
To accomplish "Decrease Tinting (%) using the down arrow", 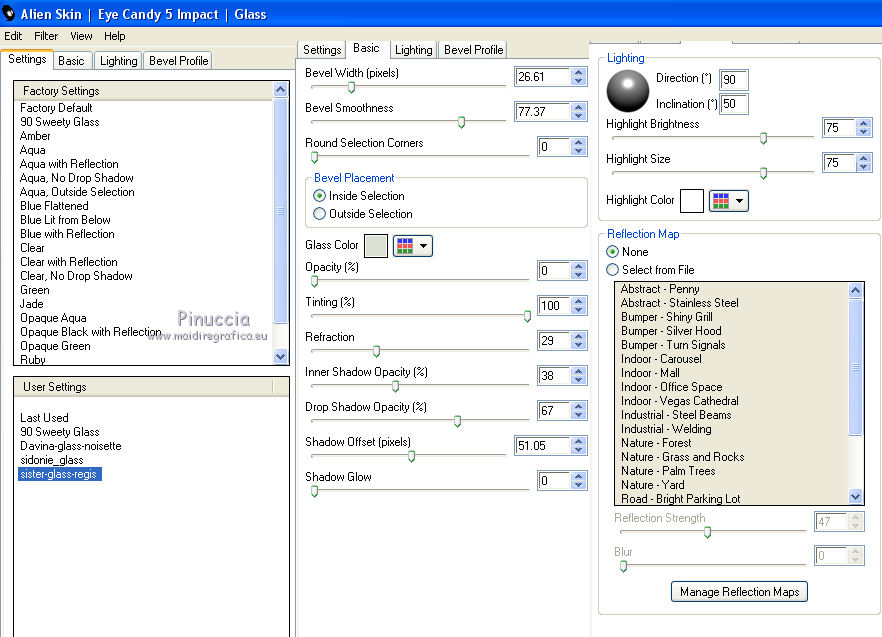I will 578,310.
